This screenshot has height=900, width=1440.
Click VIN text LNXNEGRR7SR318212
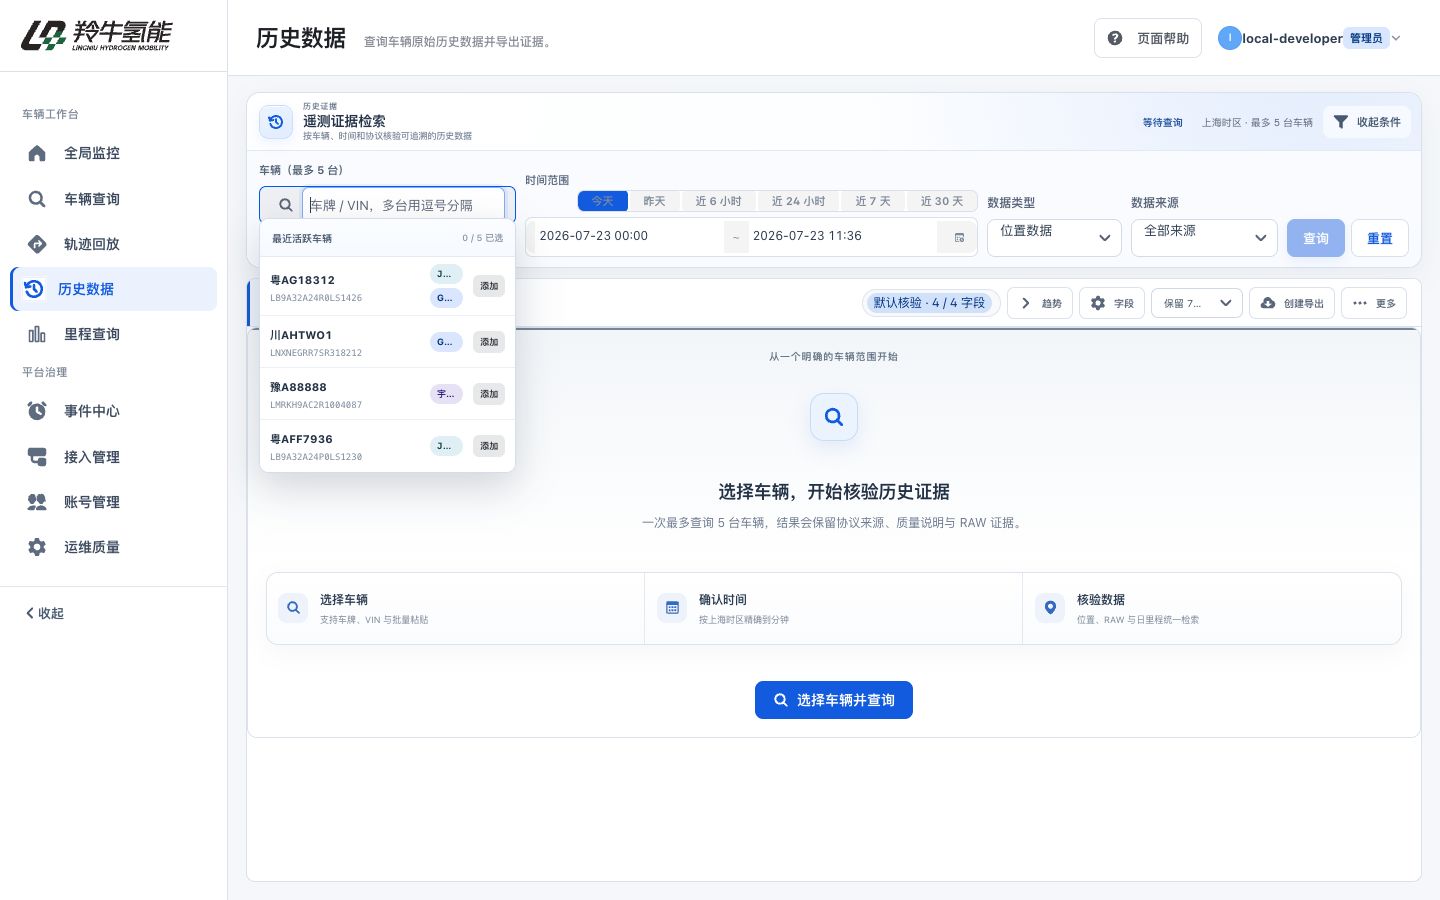click(316, 353)
